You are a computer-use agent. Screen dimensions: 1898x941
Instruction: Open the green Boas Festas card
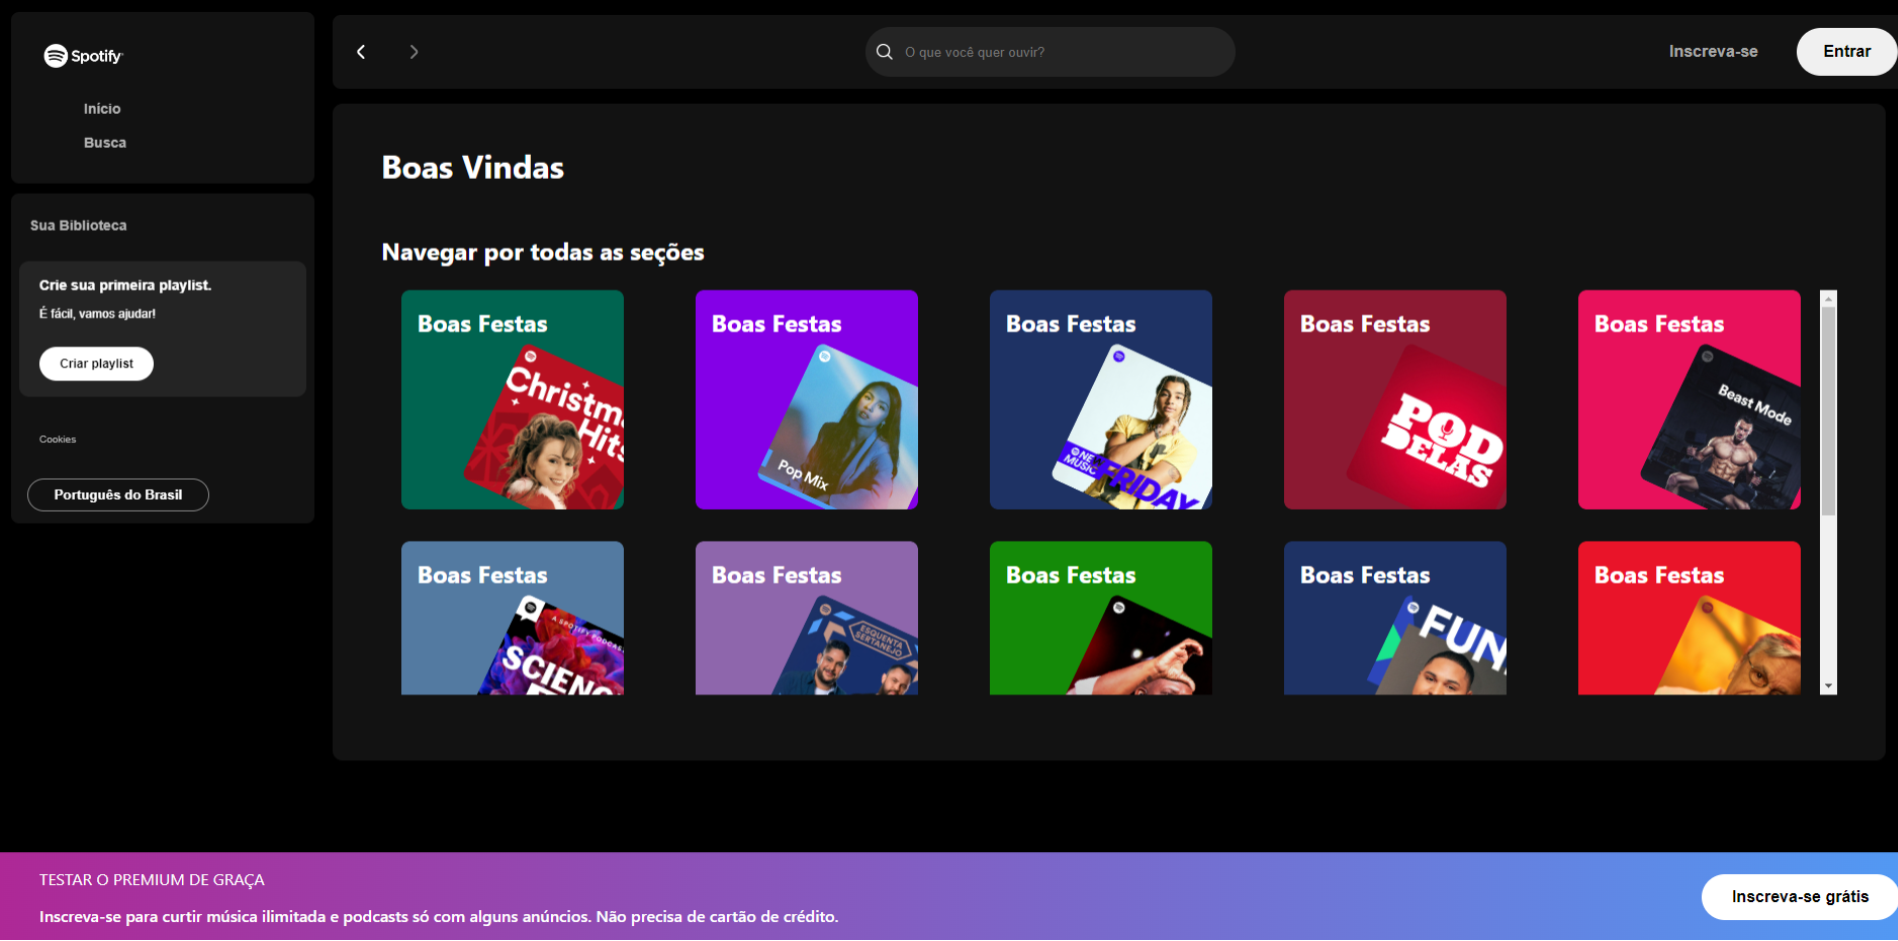click(x=1100, y=618)
